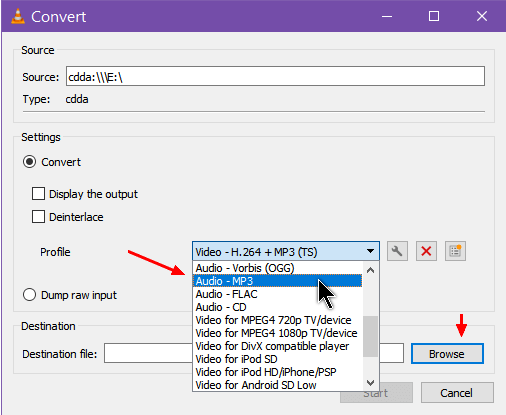Click the dropdown list scroll up arrow
506x415 pixels.
click(x=370, y=270)
